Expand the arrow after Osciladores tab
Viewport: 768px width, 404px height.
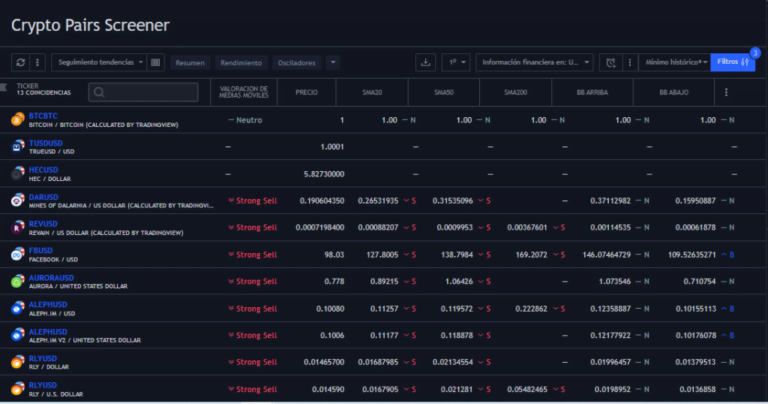pyautogui.click(x=333, y=62)
